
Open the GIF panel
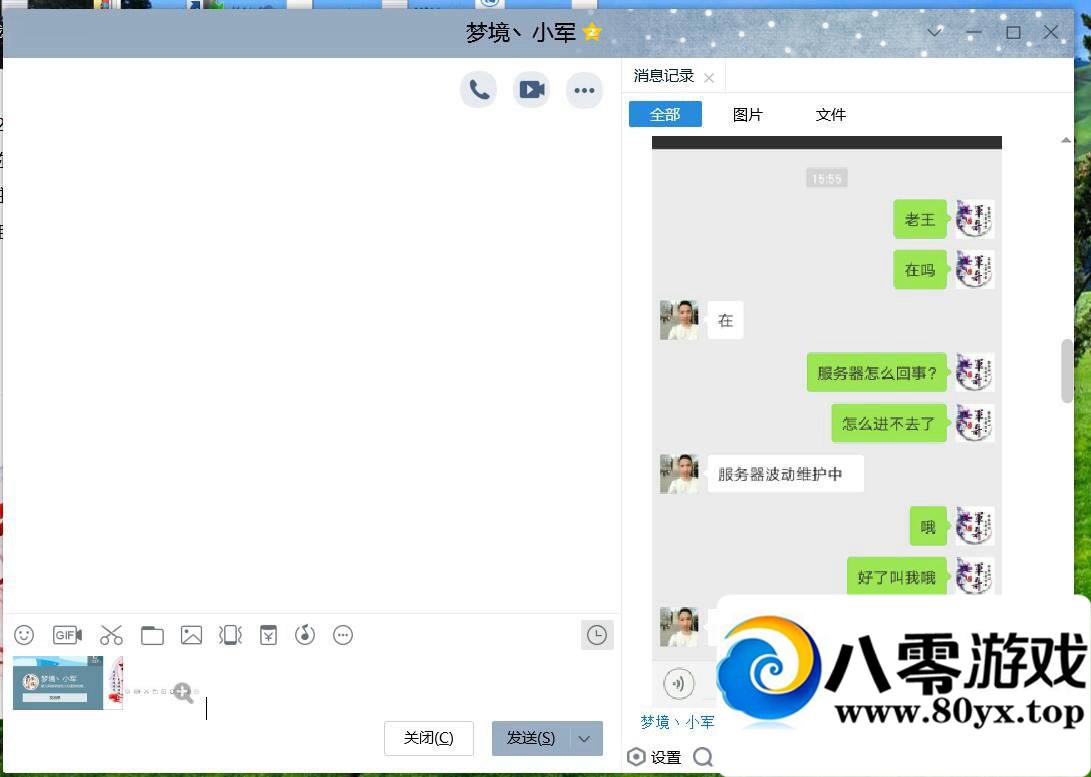(x=67, y=635)
